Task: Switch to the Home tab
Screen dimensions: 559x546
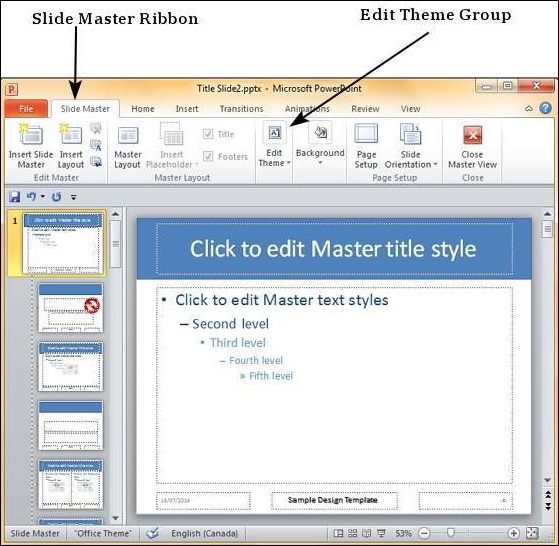Action: (x=143, y=109)
